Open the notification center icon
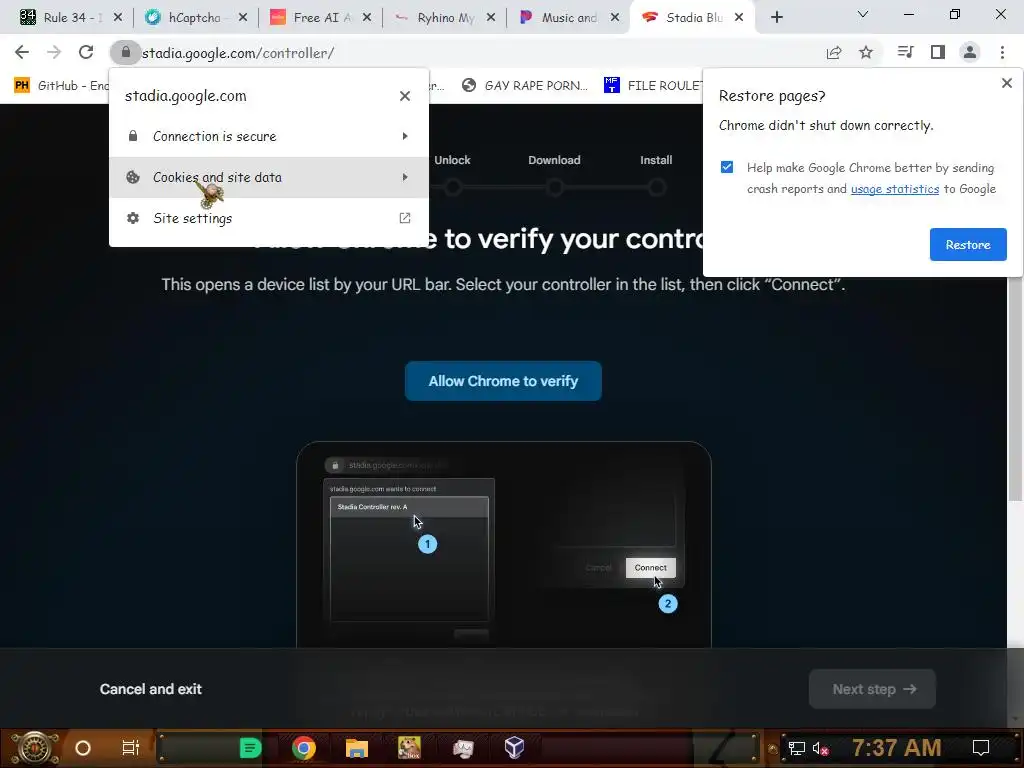1024x768 pixels. coord(981,748)
